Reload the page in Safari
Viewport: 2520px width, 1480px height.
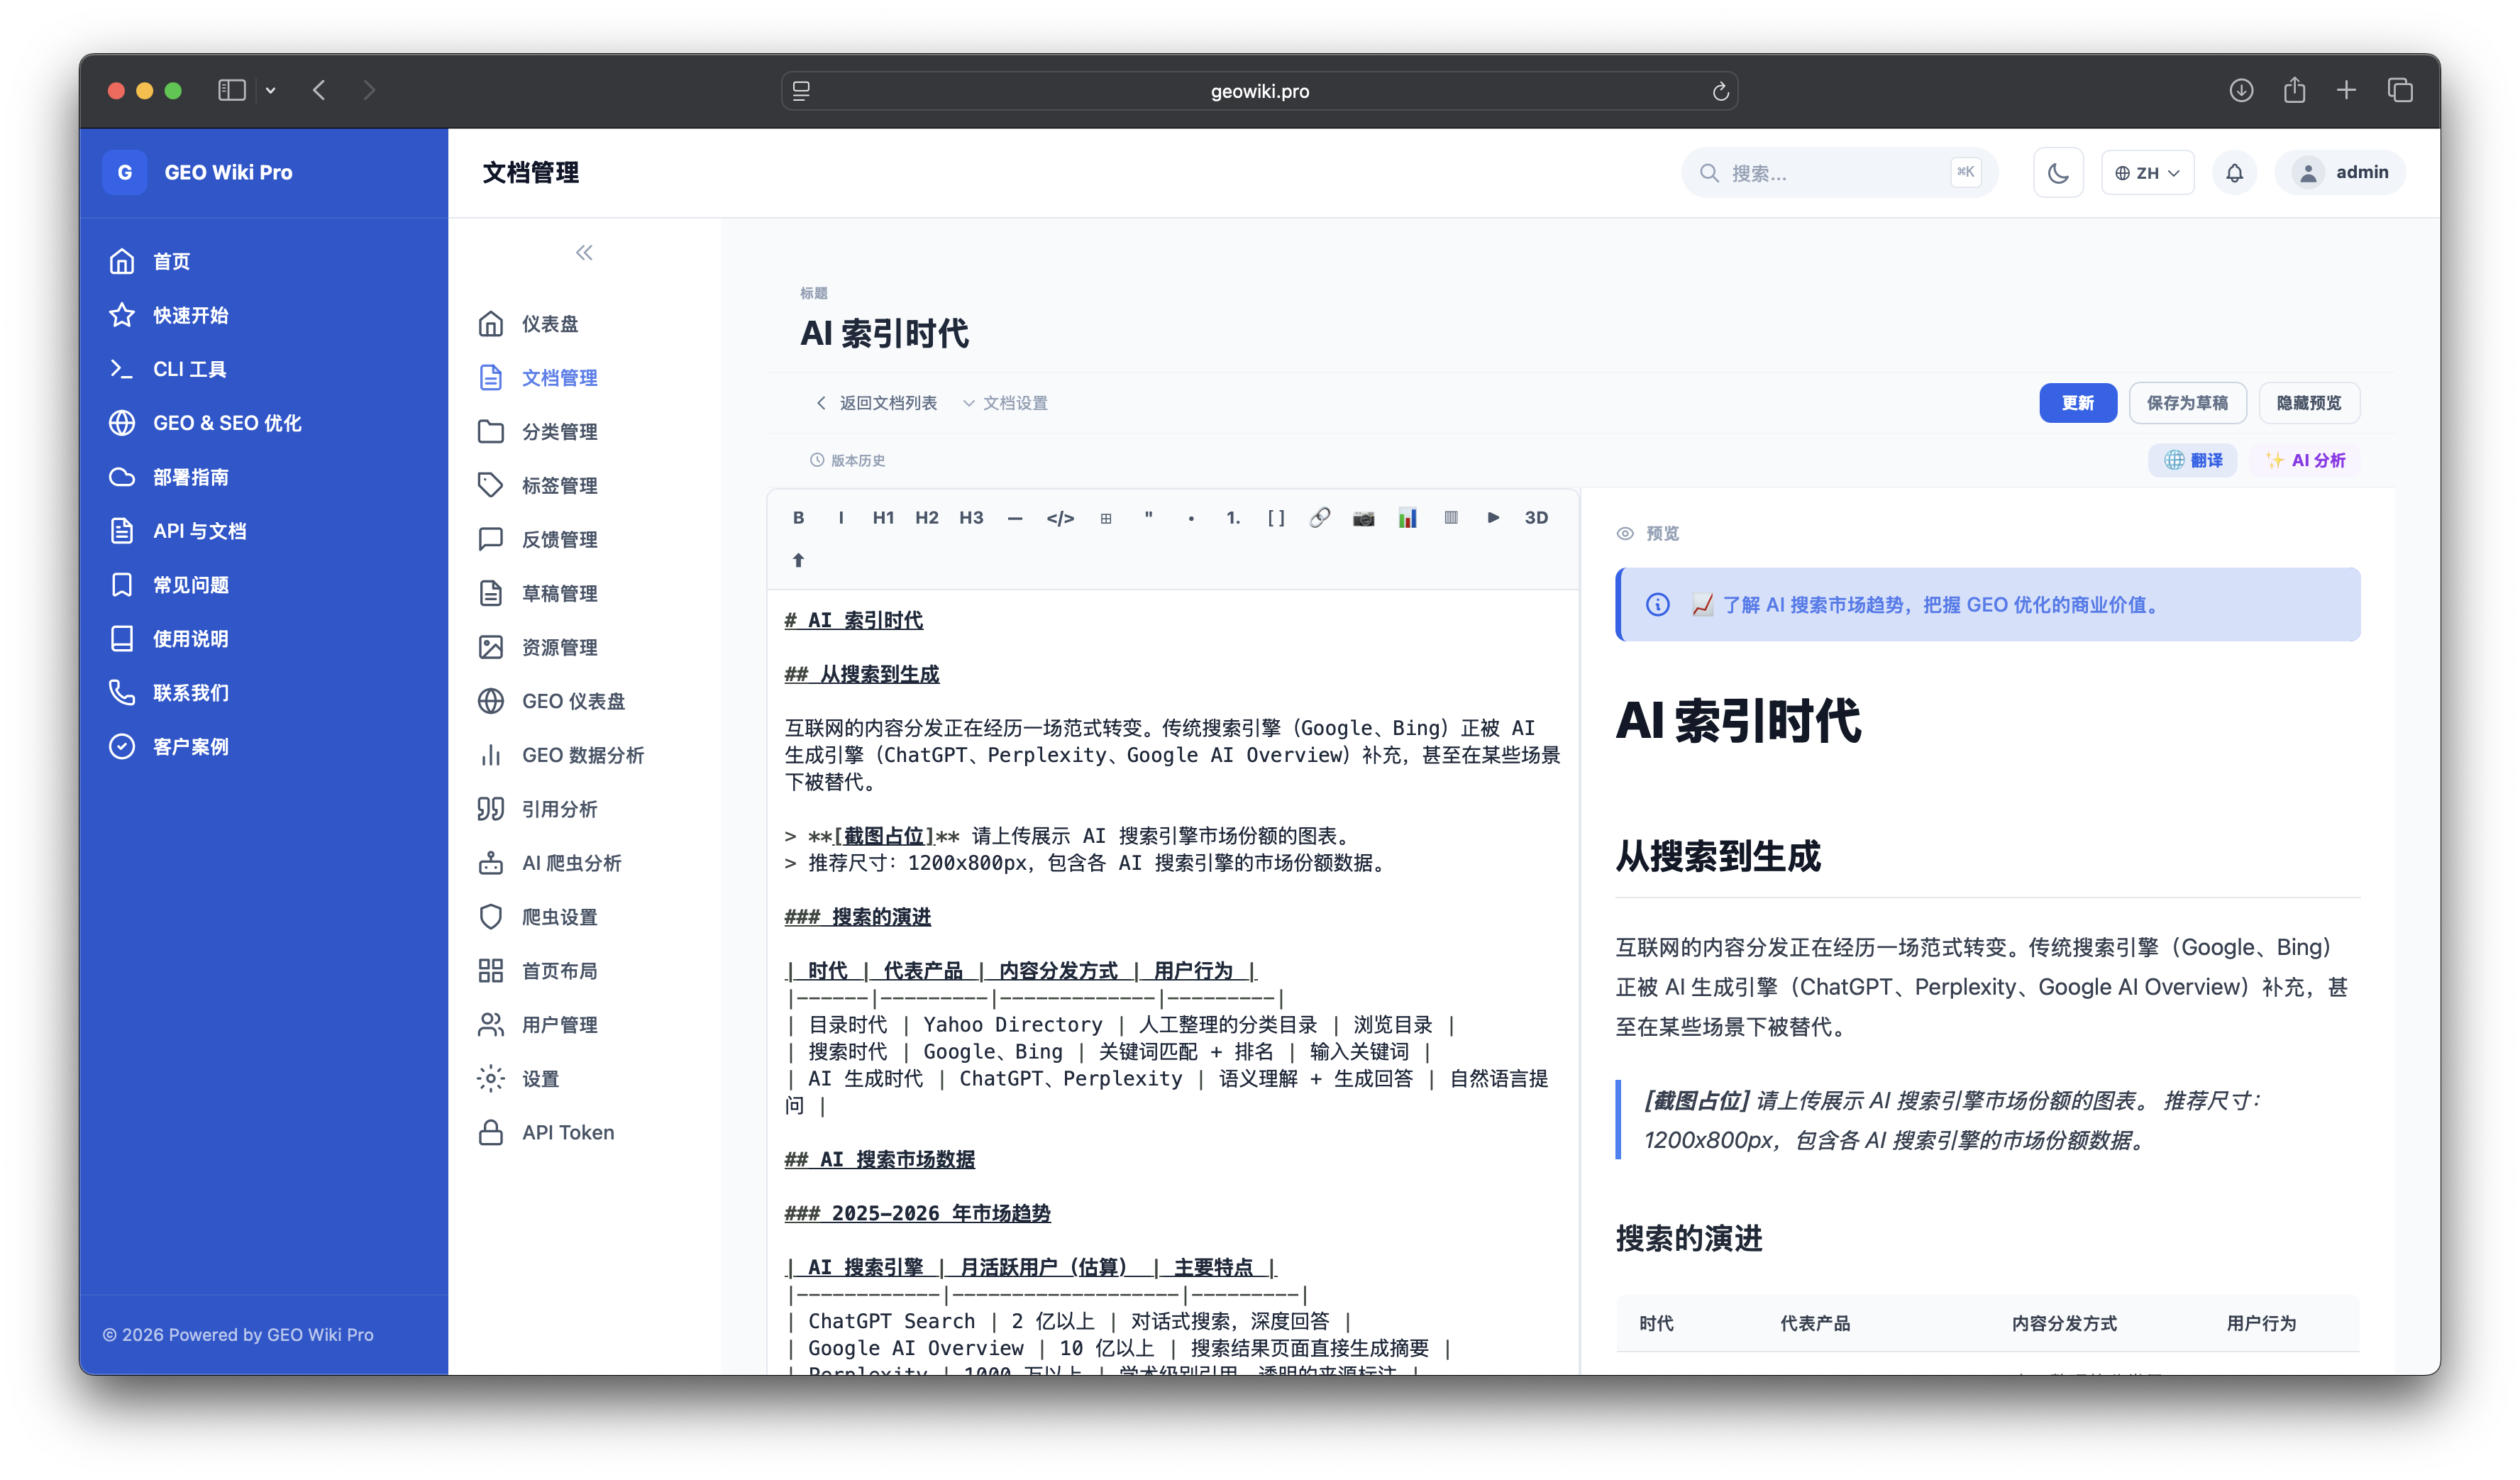point(1720,91)
